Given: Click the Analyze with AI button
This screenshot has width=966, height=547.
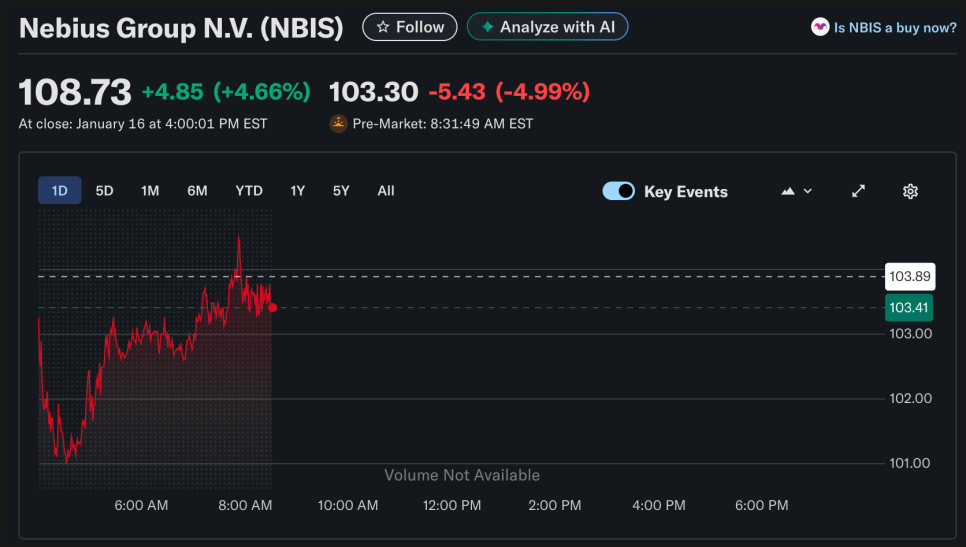Looking at the screenshot, I should pos(547,27).
